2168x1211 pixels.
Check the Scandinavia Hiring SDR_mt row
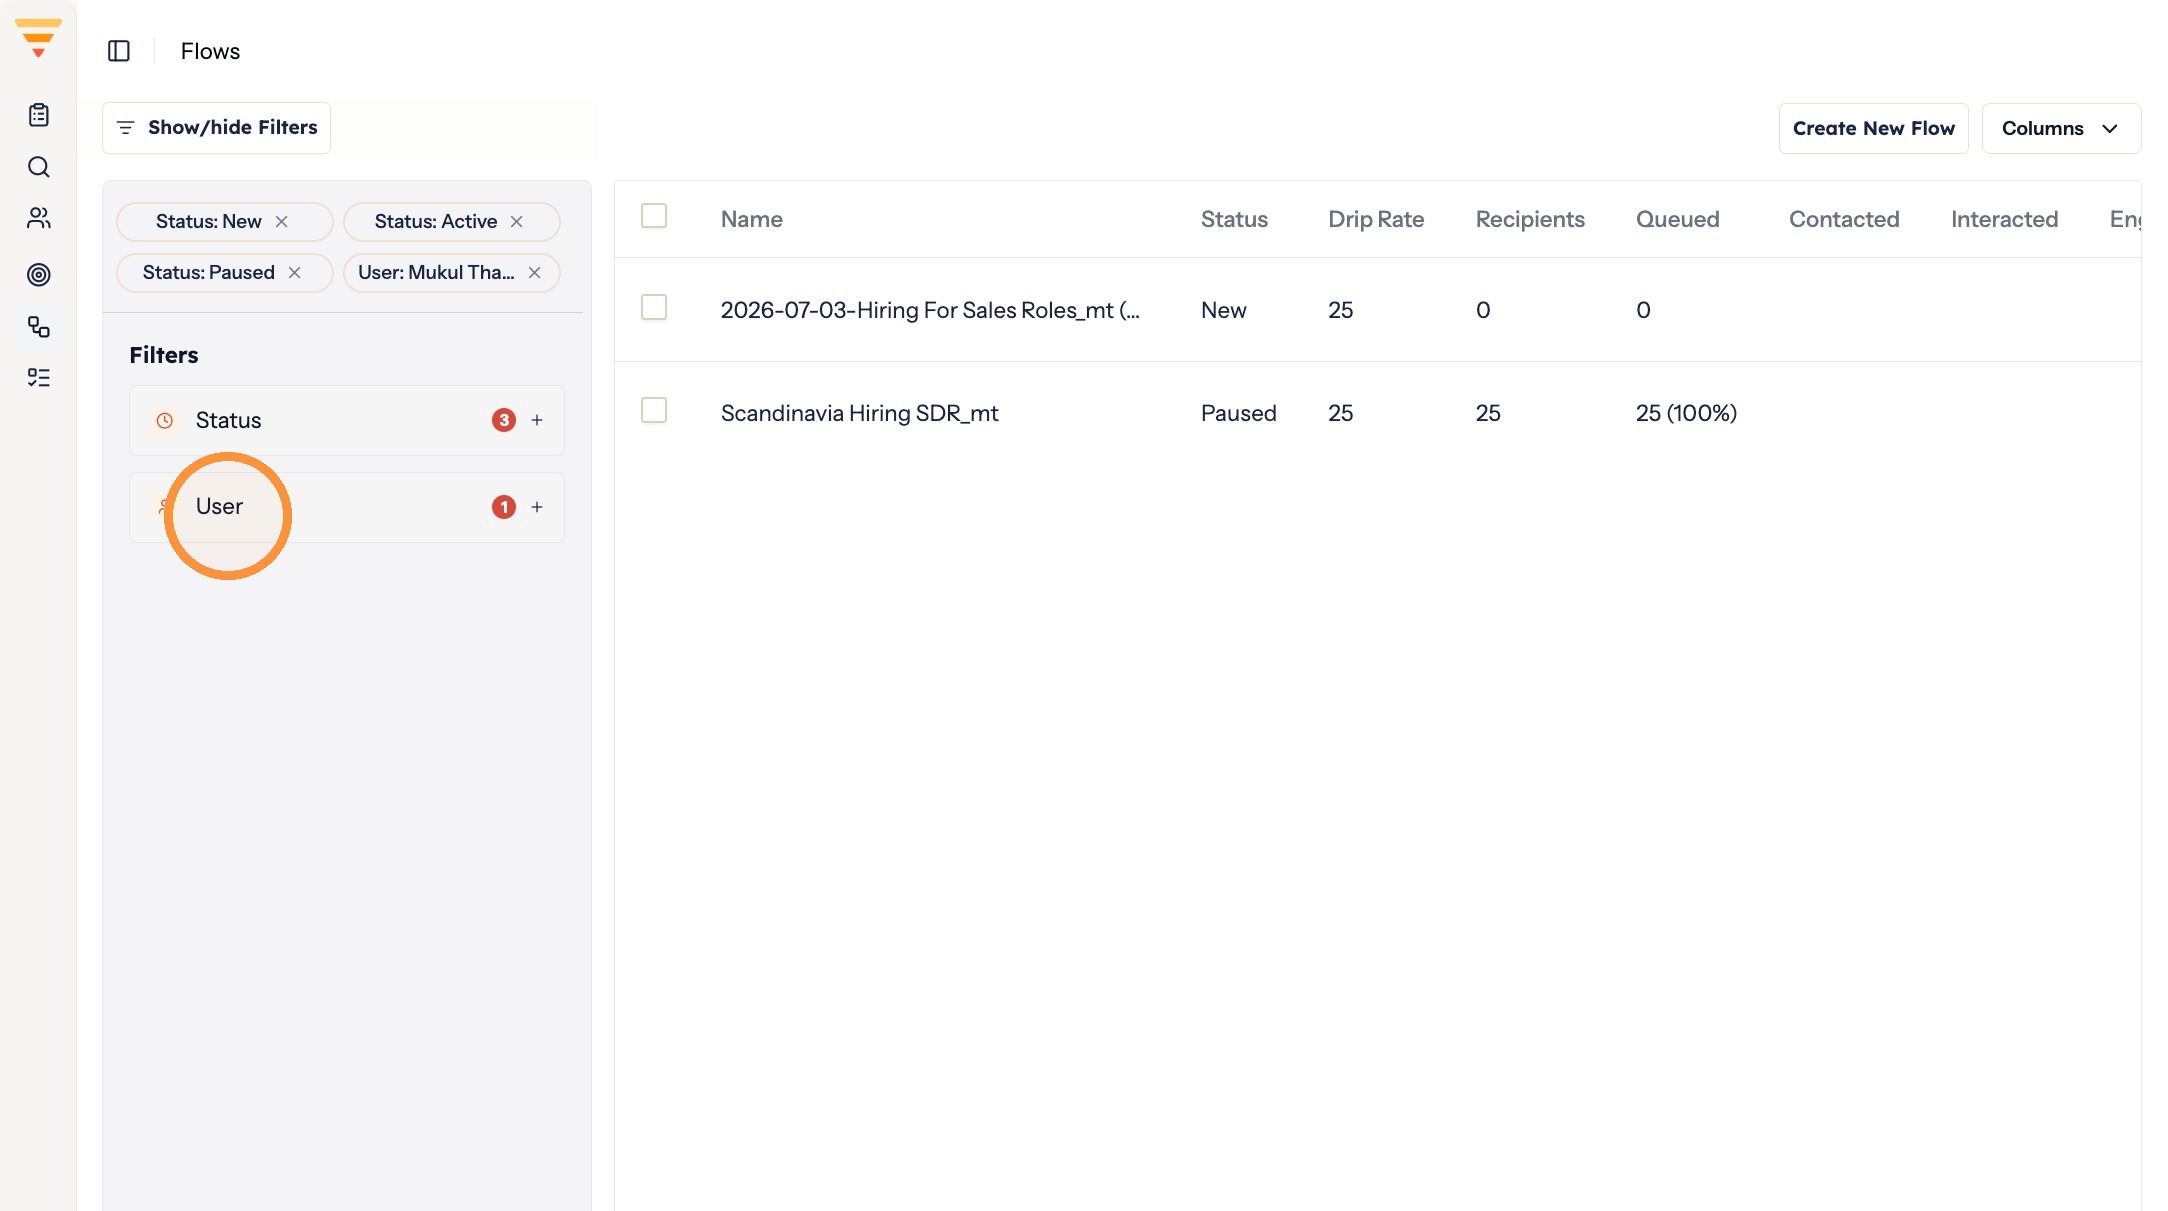tap(654, 410)
